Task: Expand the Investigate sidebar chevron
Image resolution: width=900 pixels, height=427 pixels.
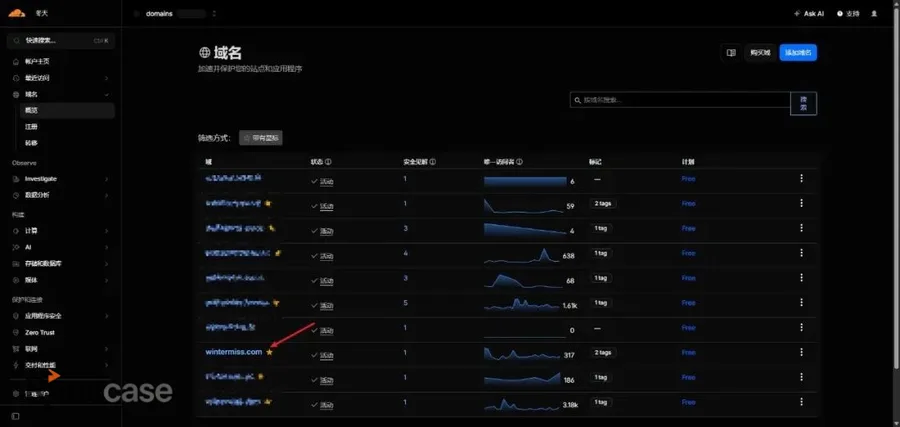Action: click(107, 179)
